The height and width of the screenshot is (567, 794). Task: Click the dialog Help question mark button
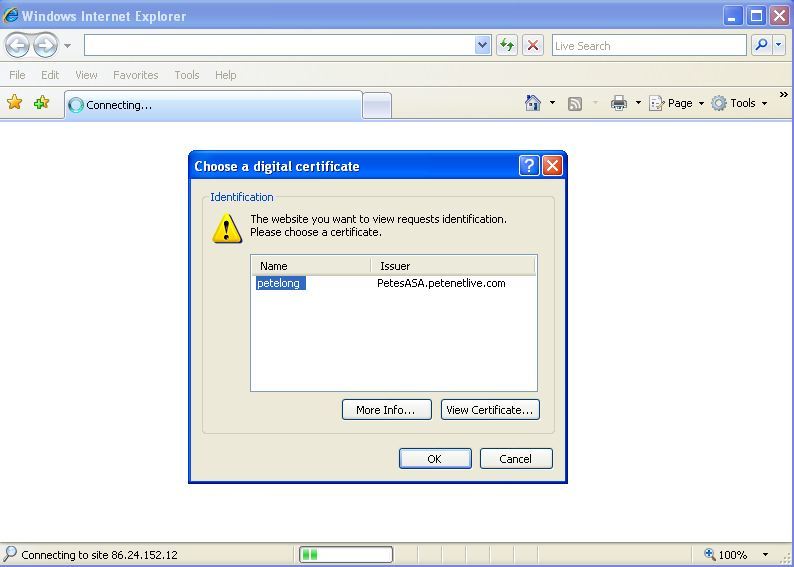(x=529, y=166)
